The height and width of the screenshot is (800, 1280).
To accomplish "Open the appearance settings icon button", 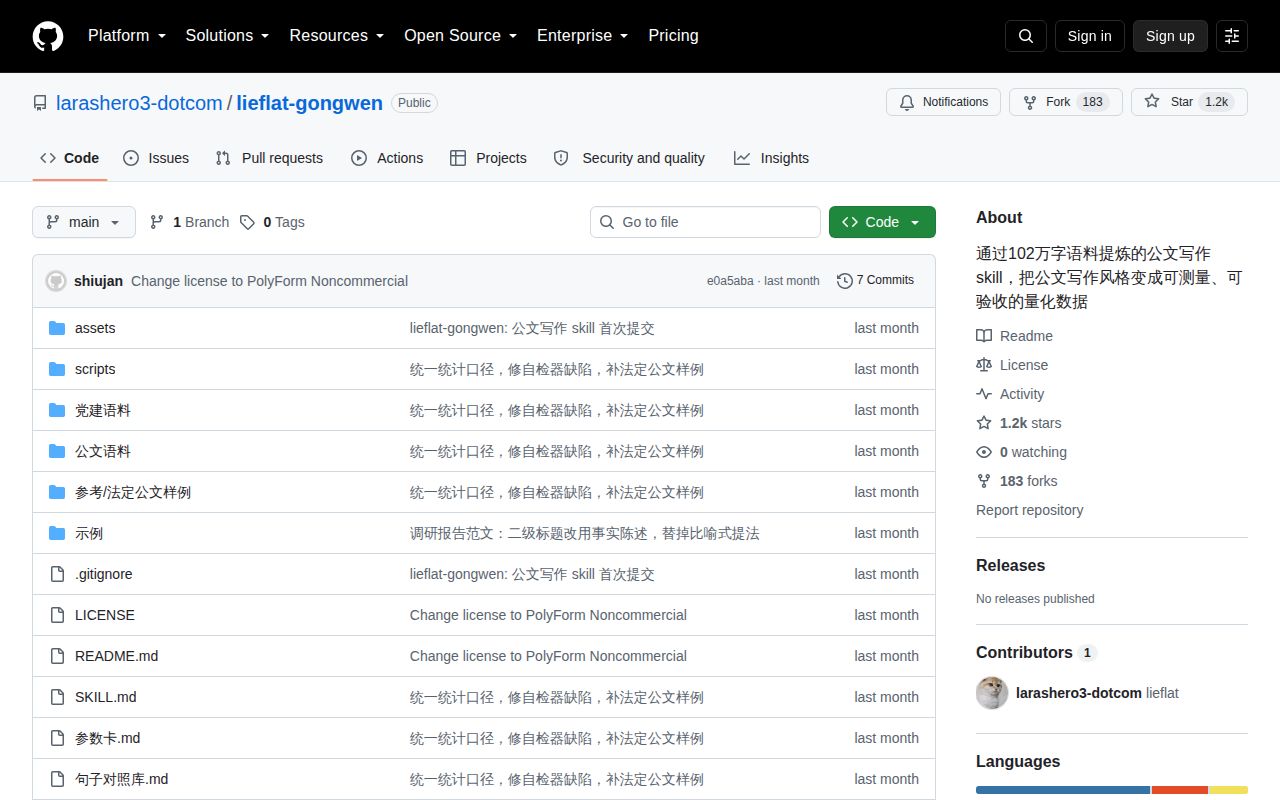I will tap(1232, 36).
